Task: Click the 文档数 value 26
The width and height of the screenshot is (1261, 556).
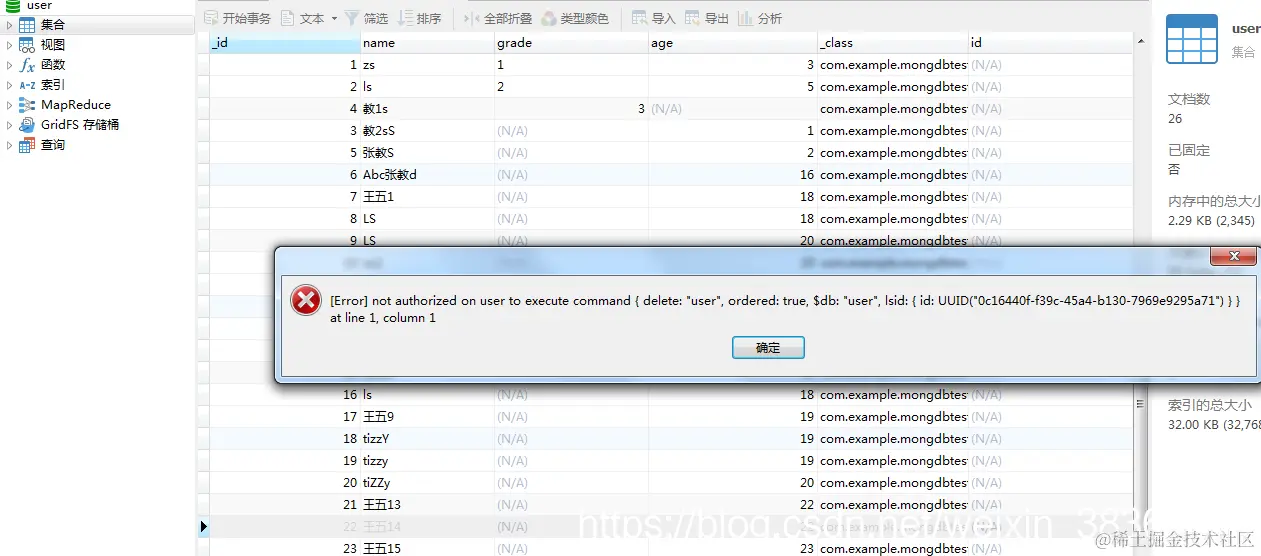Action: click(1175, 119)
